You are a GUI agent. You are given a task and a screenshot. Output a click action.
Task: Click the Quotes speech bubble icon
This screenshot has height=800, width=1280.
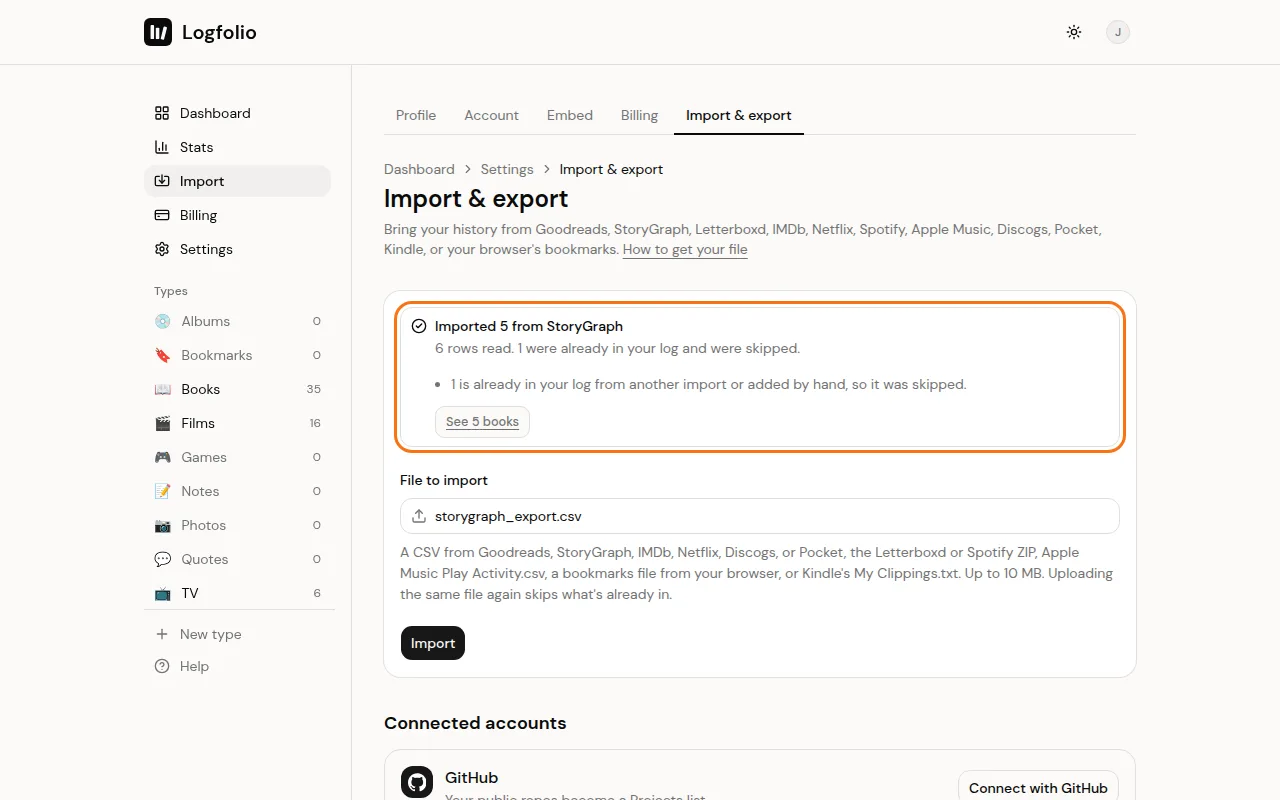click(162, 559)
